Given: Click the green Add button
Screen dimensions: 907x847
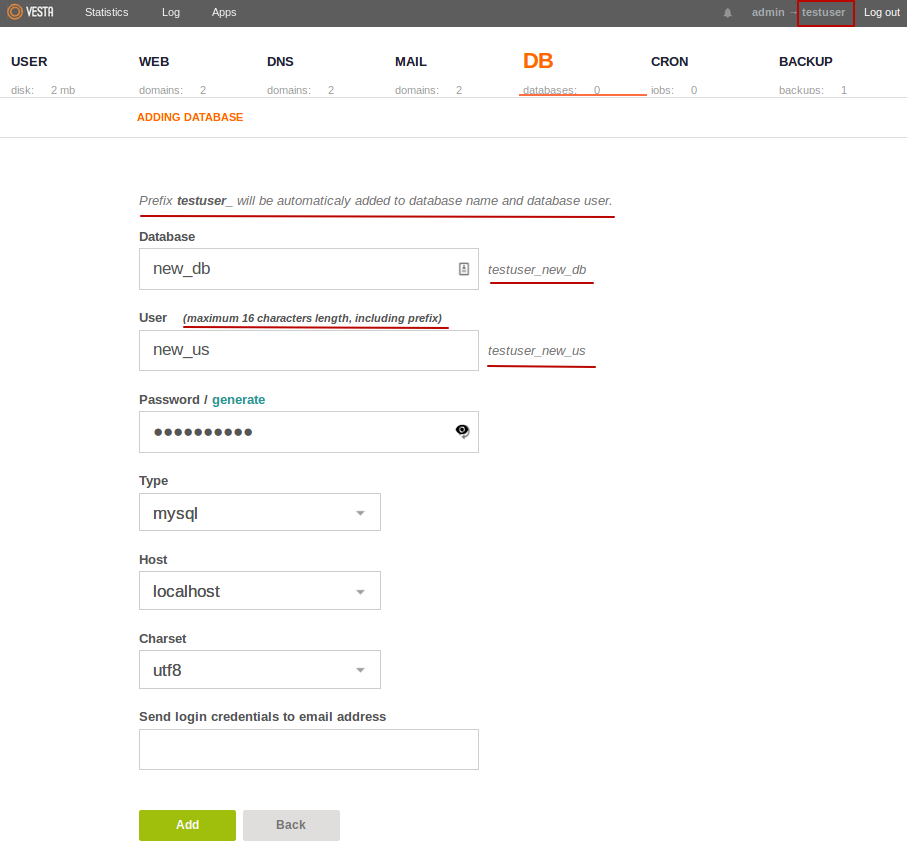Looking at the screenshot, I should (187, 825).
